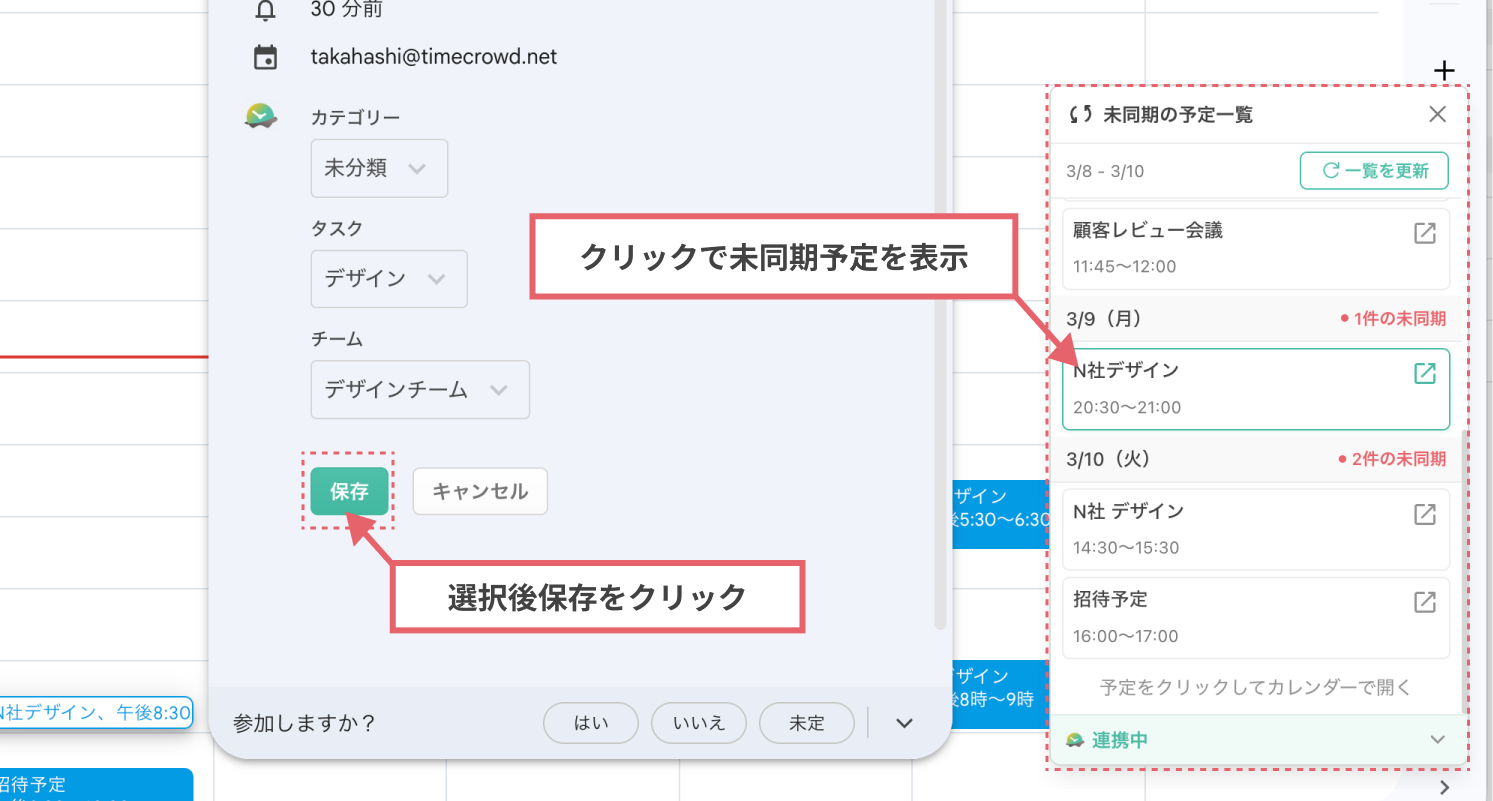
Task: Collapse the 連携中 section chevron
Action: click(1437, 740)
